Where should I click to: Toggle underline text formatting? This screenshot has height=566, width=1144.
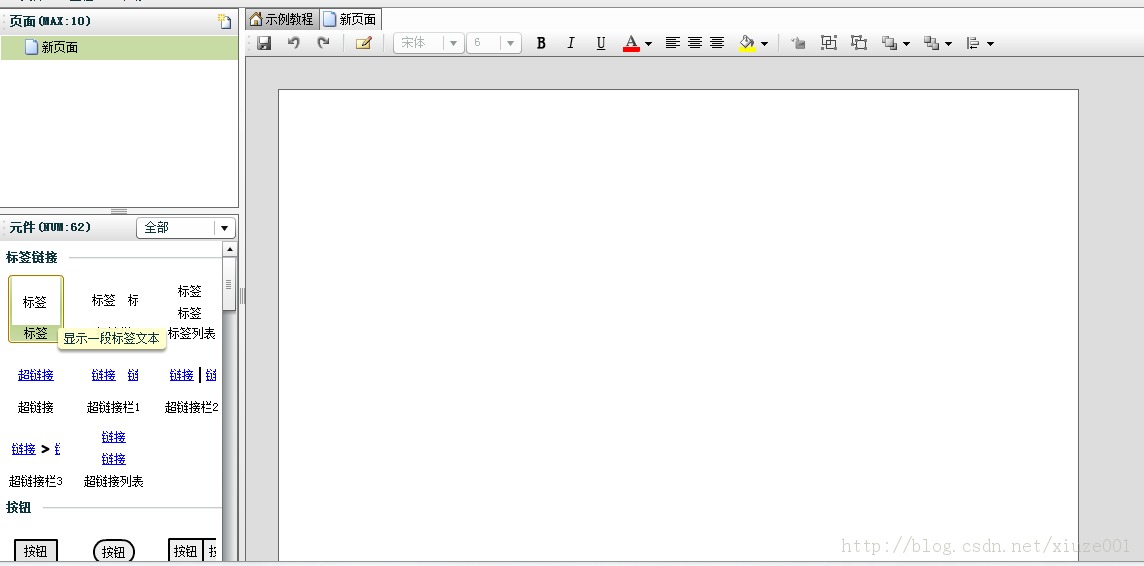pyautogui.click(x=600, y=43)
